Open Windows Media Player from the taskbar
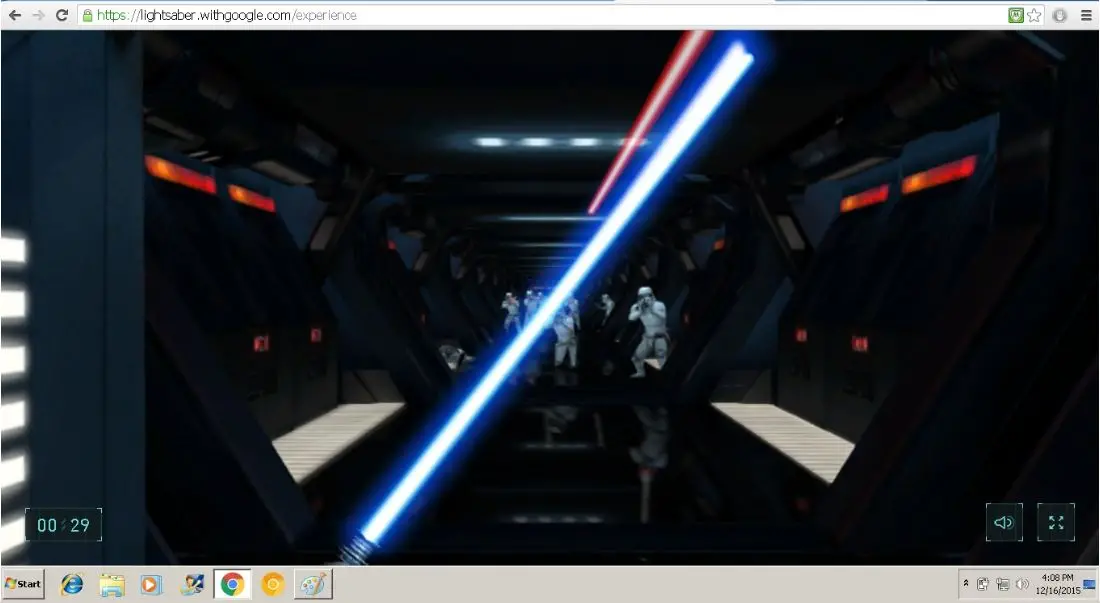This screenshot has height=603, width=1100. [151, 584]
